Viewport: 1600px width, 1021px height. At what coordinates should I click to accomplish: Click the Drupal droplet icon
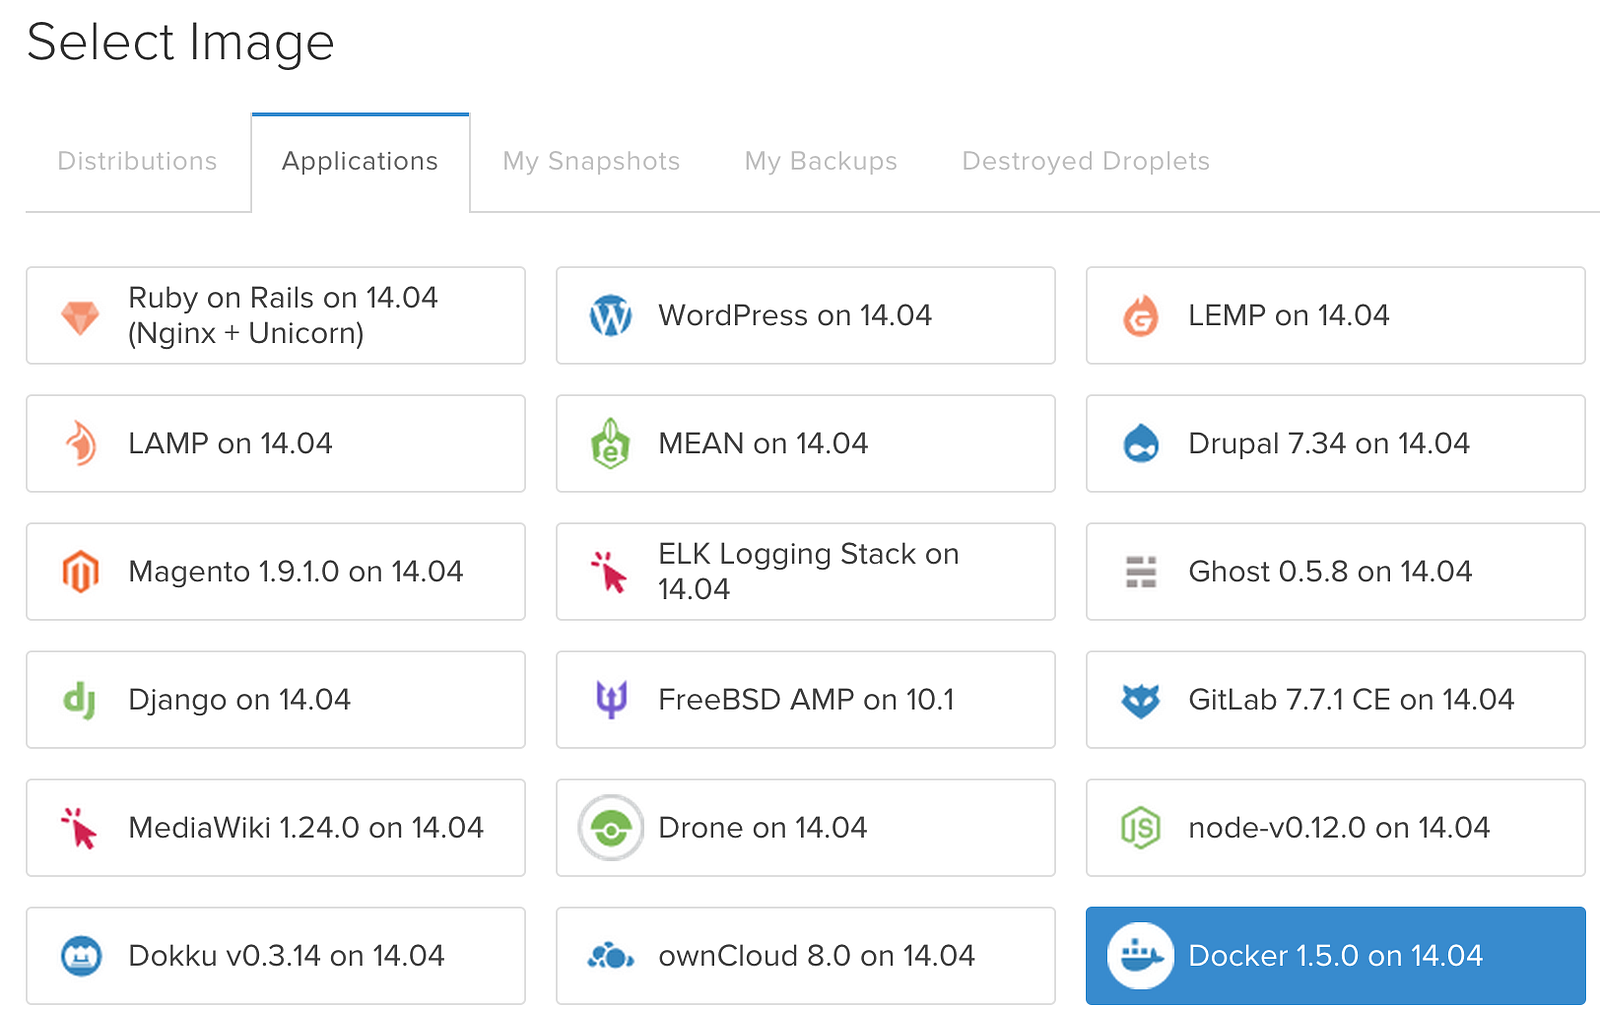[1140, 444]
